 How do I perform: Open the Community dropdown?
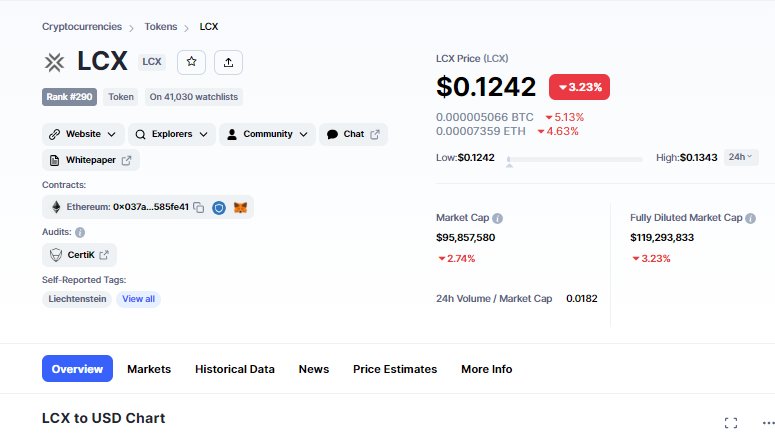[267, 134]
